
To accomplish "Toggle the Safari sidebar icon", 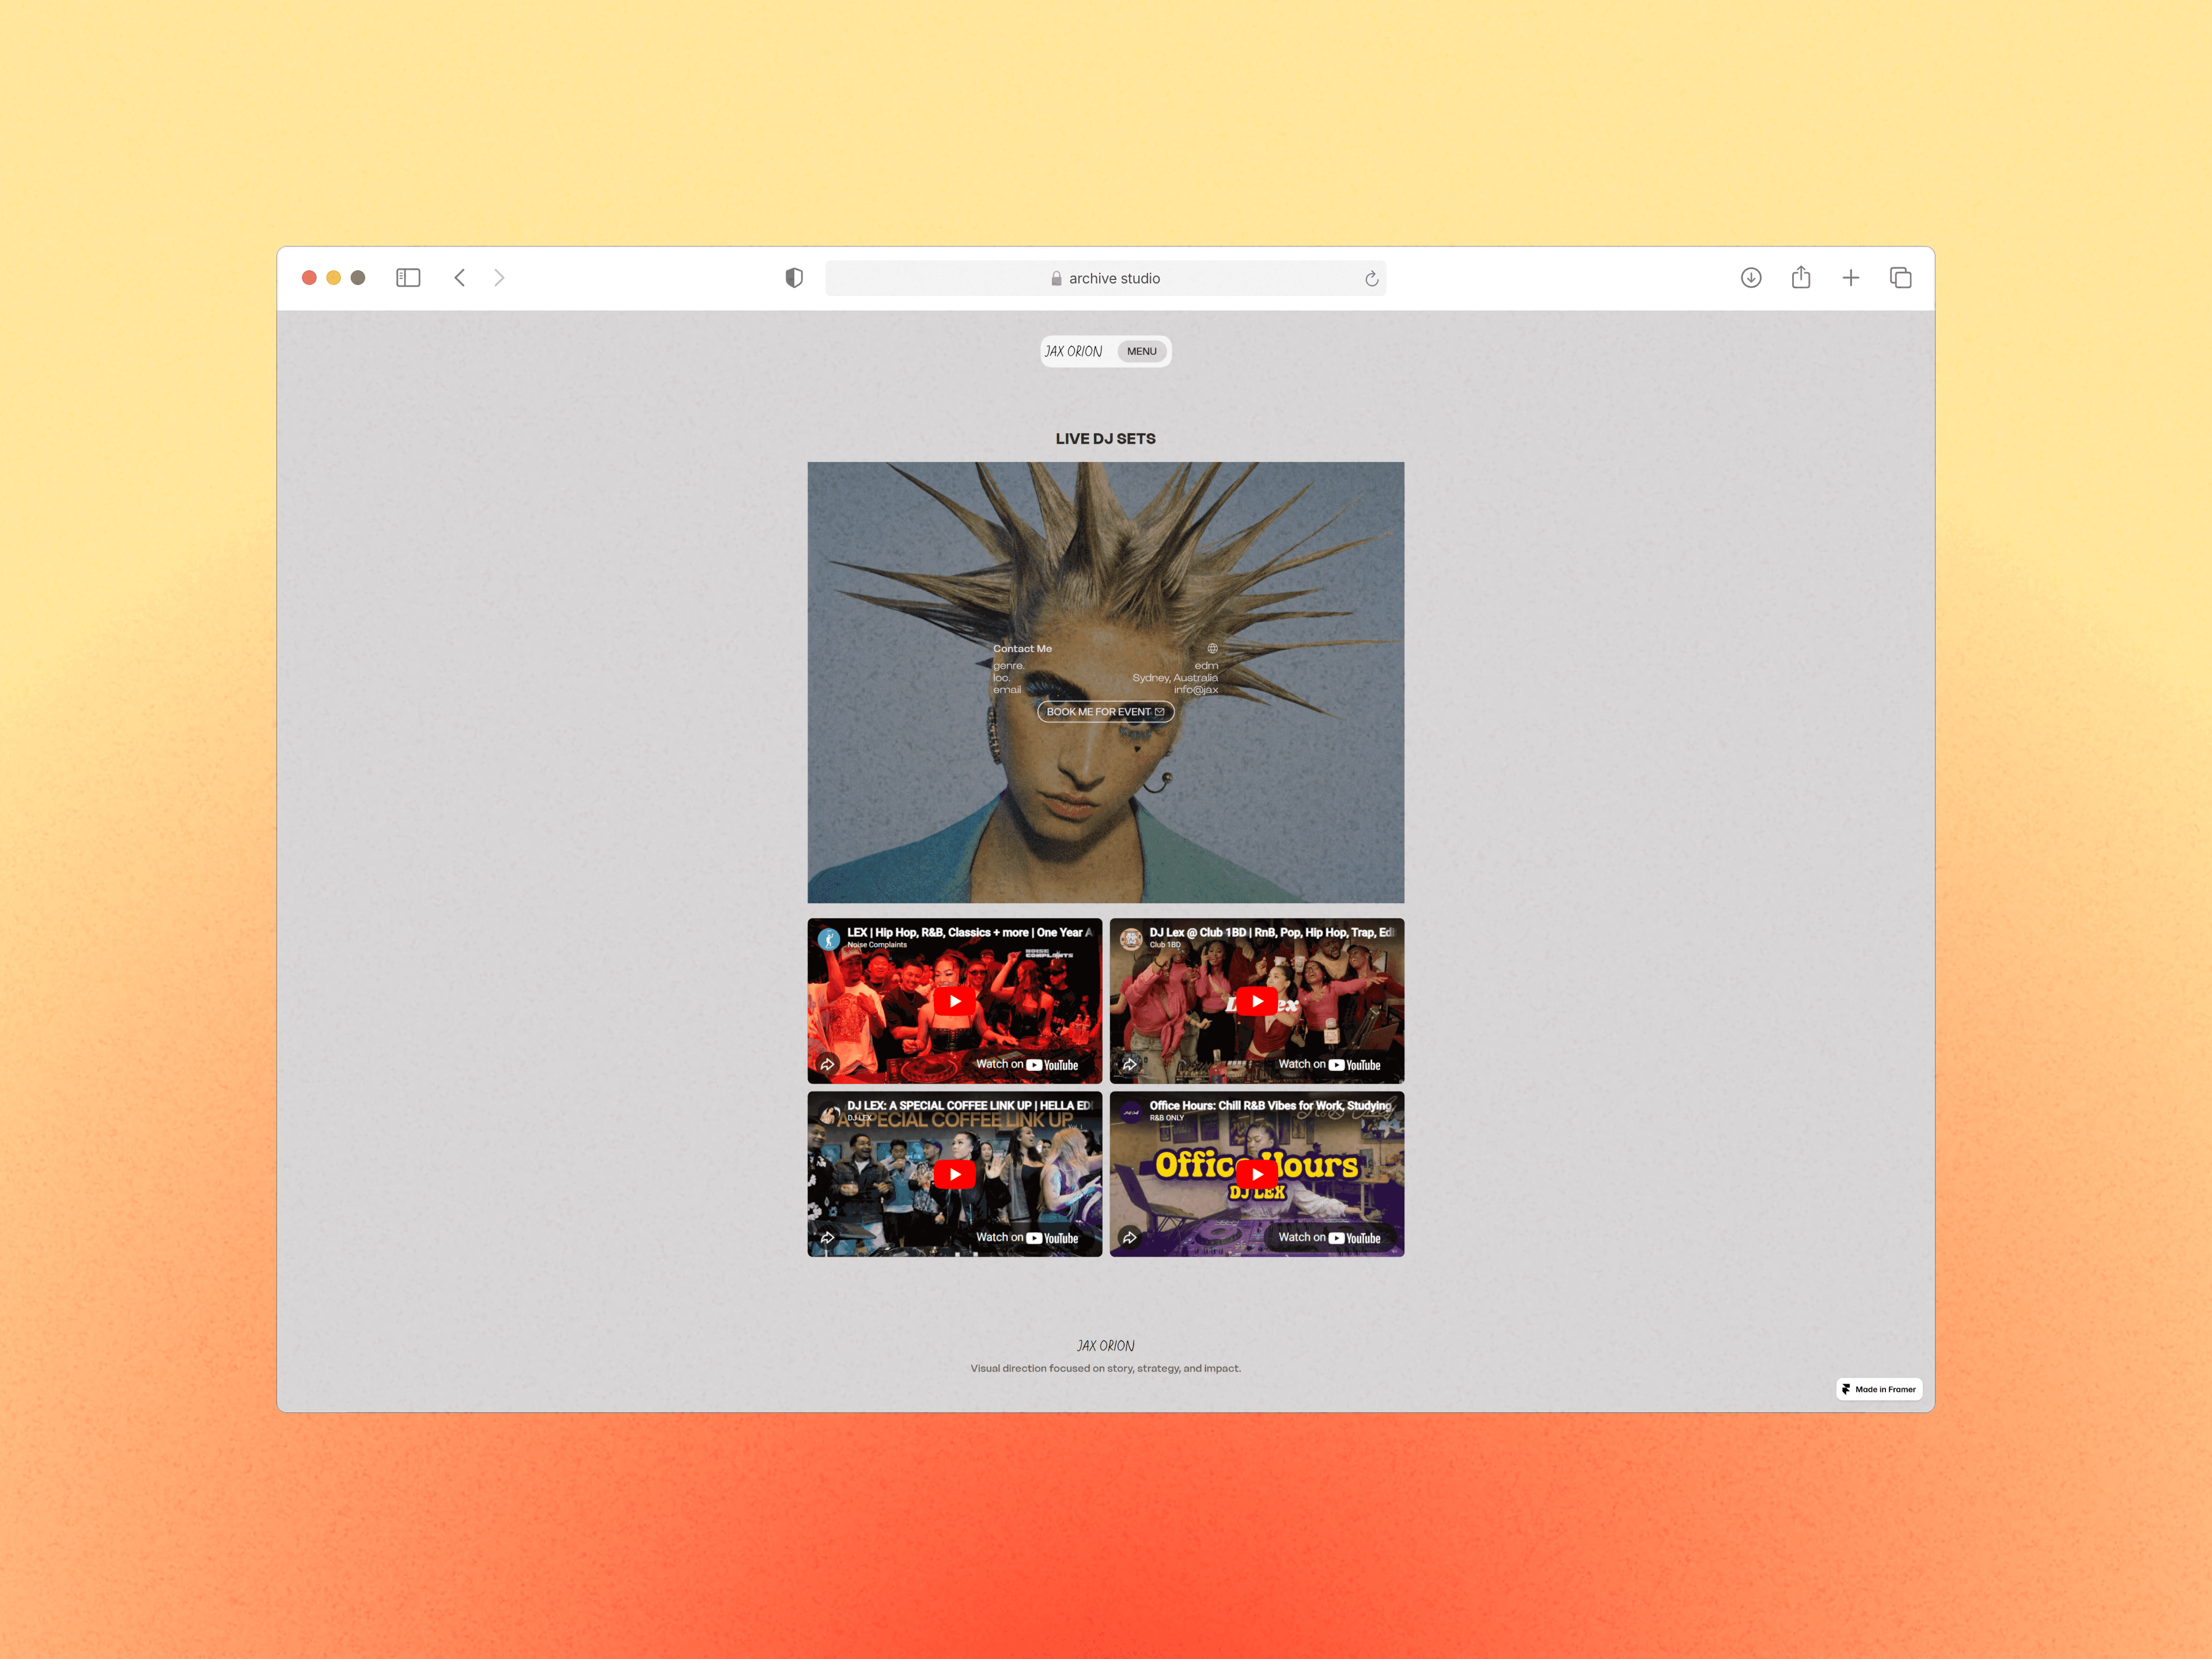I will point(408,278).
